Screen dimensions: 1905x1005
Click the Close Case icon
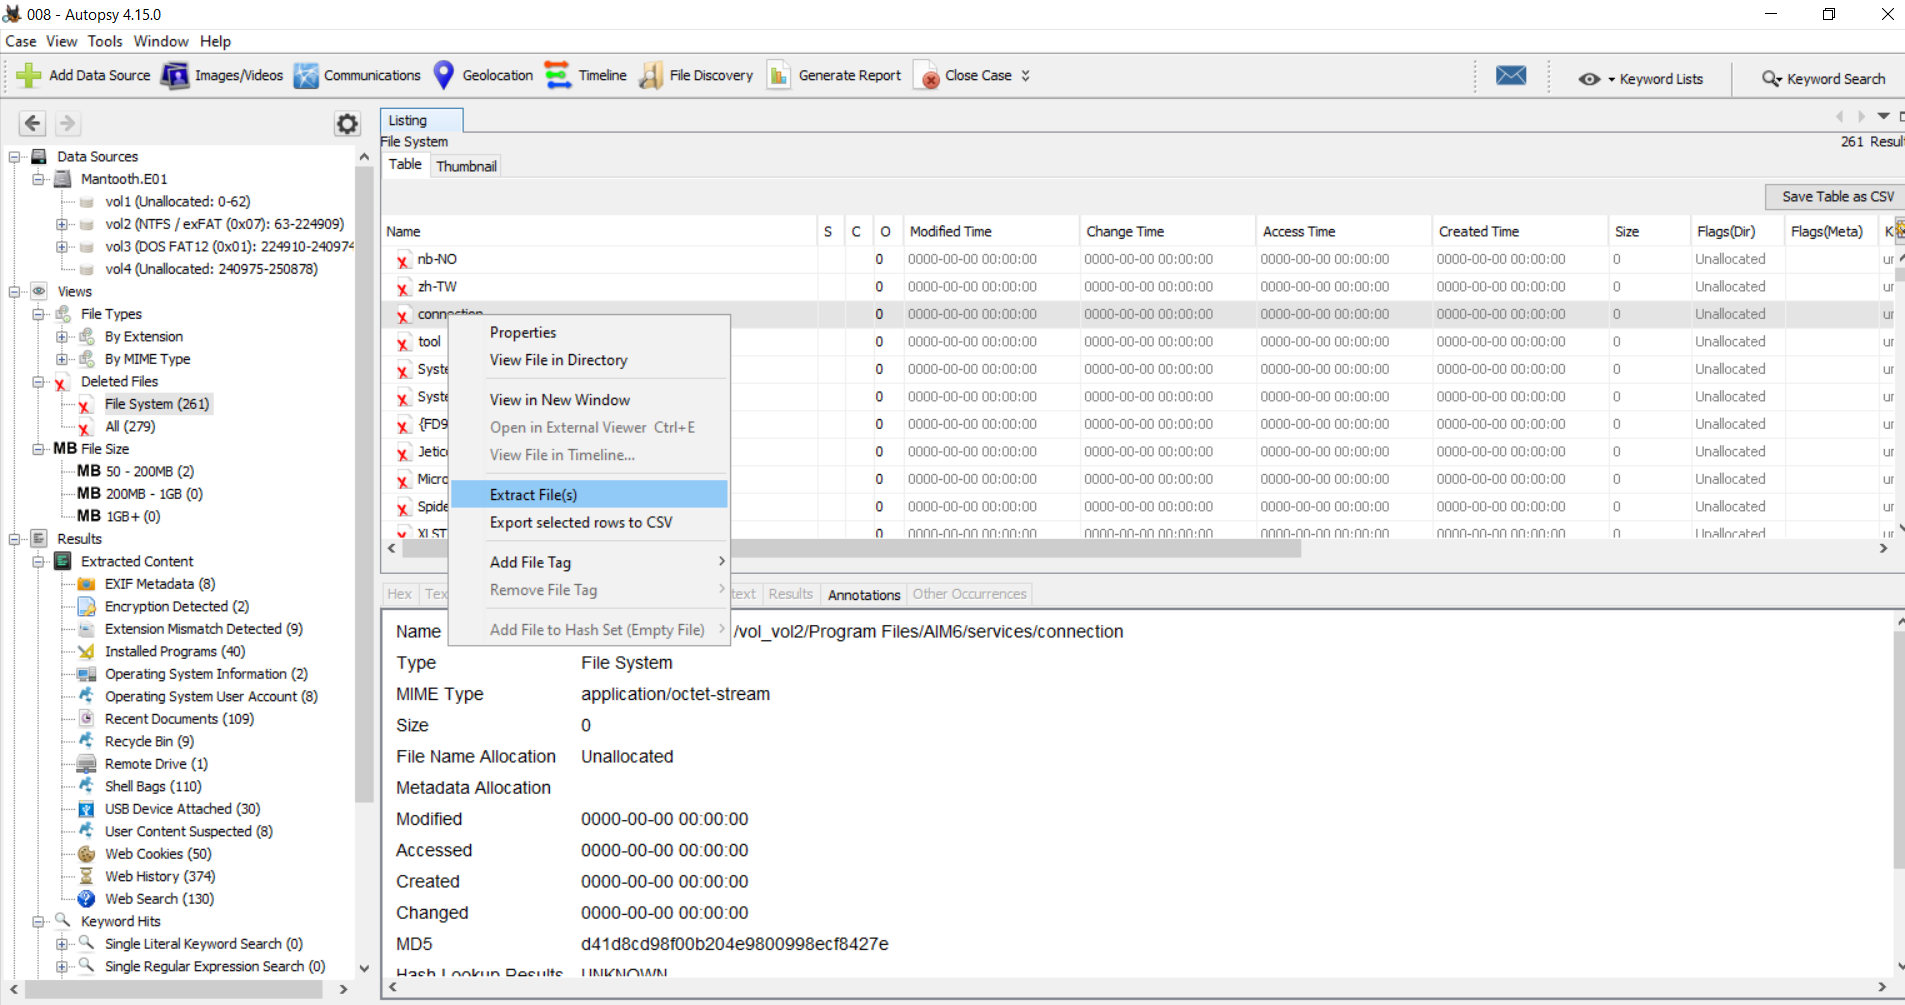[927, 75]
